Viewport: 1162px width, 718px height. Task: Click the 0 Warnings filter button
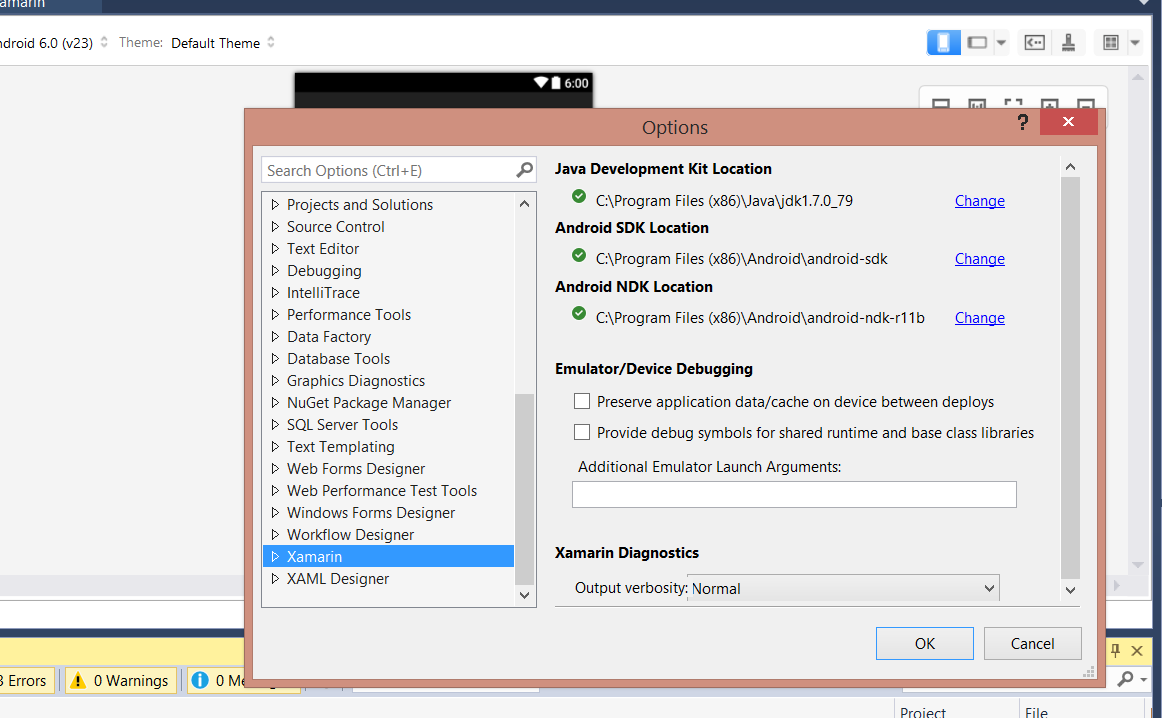(x=122, y=679)
